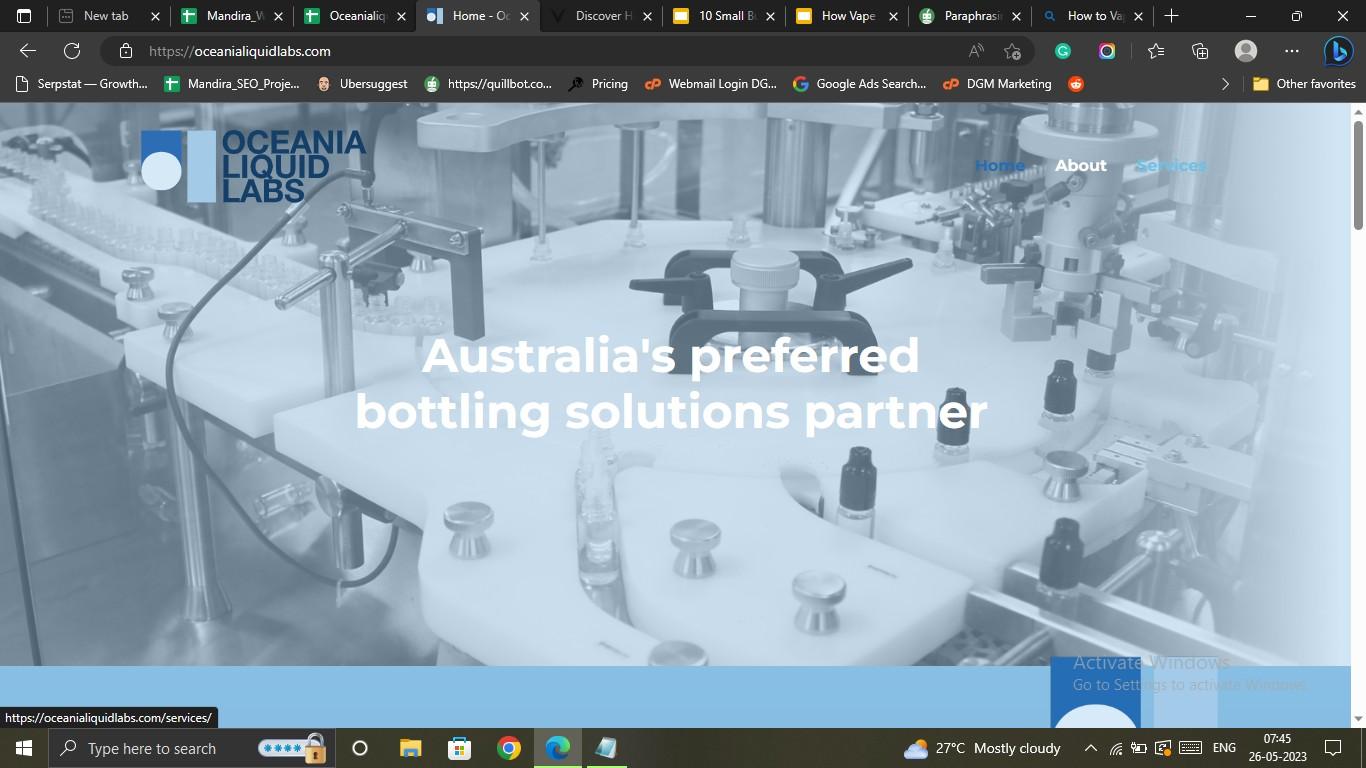View site information via the lock icon
The width and height of the screenshot is (1366, 768).
tap(126, 51)
